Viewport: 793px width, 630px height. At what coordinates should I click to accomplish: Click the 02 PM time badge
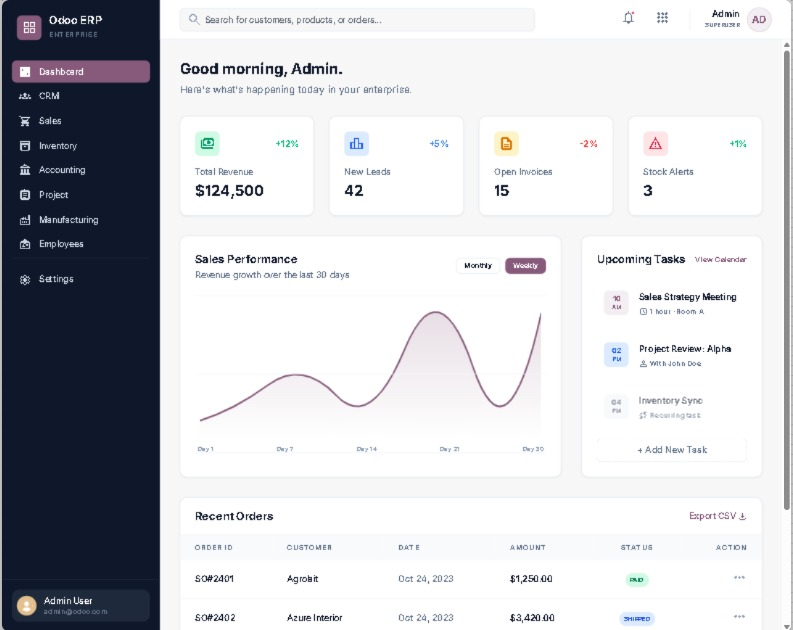pyautogui.click(x=616, y=354)
